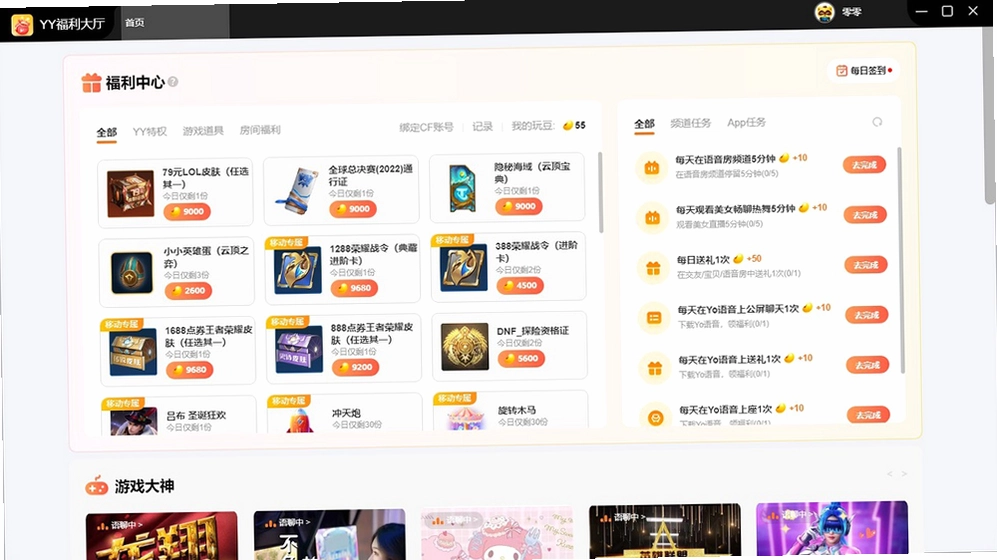Open the 记录 records link
Viewport: 997px width, 560px height.
click(482, 126)
